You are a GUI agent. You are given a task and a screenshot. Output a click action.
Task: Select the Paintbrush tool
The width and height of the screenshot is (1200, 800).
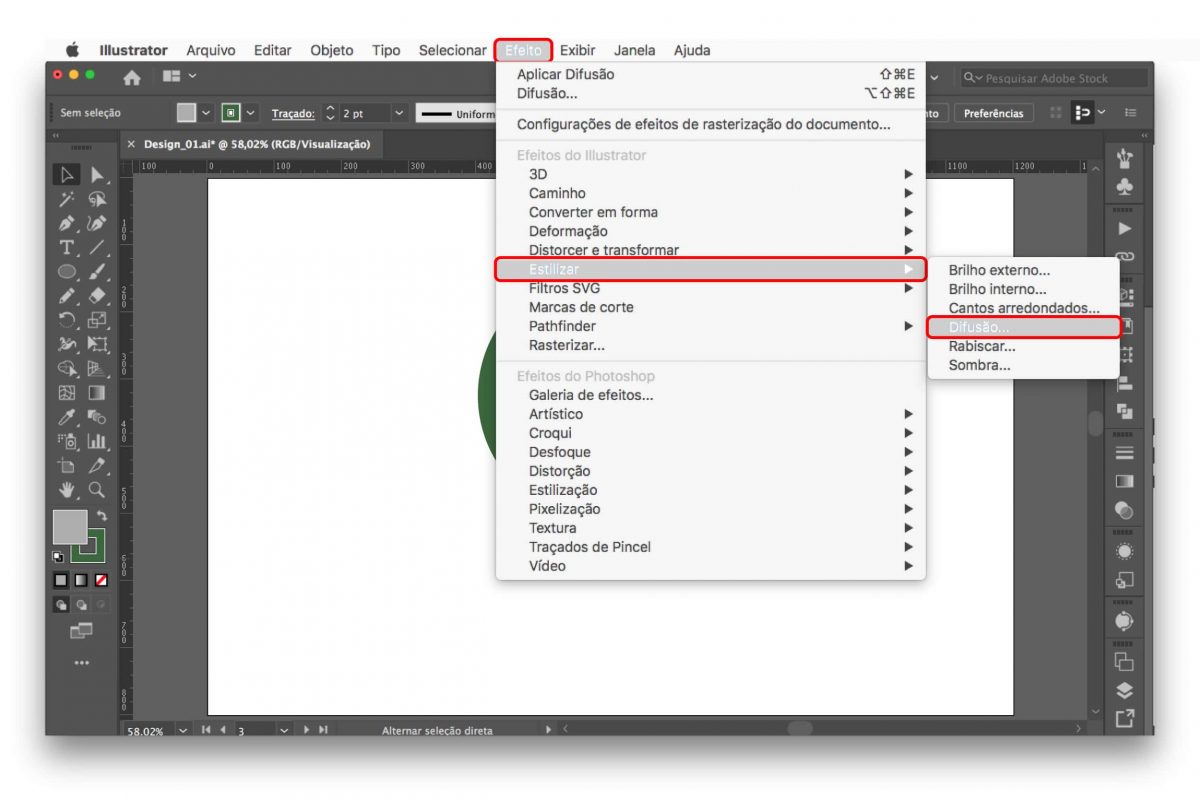click(97, 271)
